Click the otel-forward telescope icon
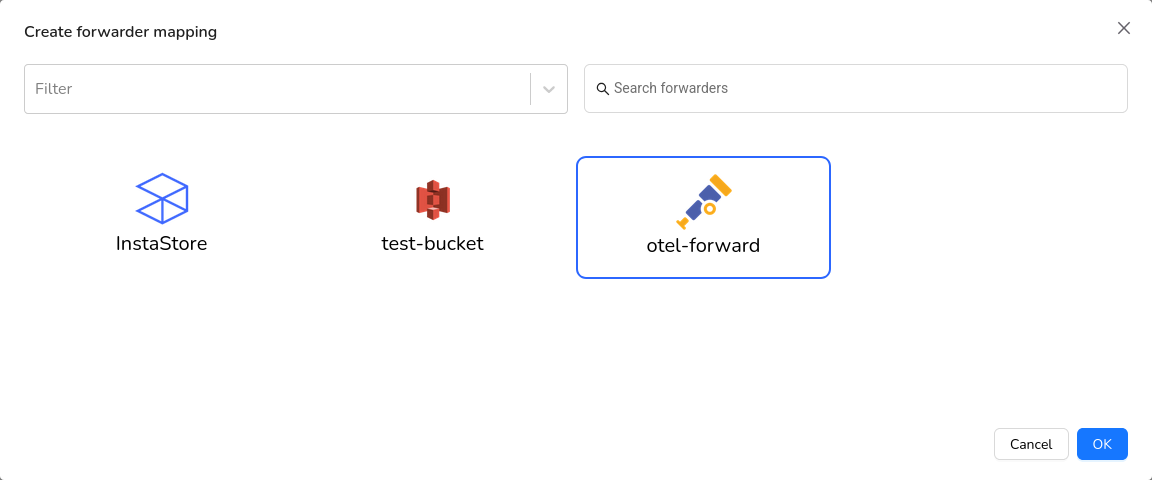This screenshot has width=1152, height=480. [x=704, y=202]
